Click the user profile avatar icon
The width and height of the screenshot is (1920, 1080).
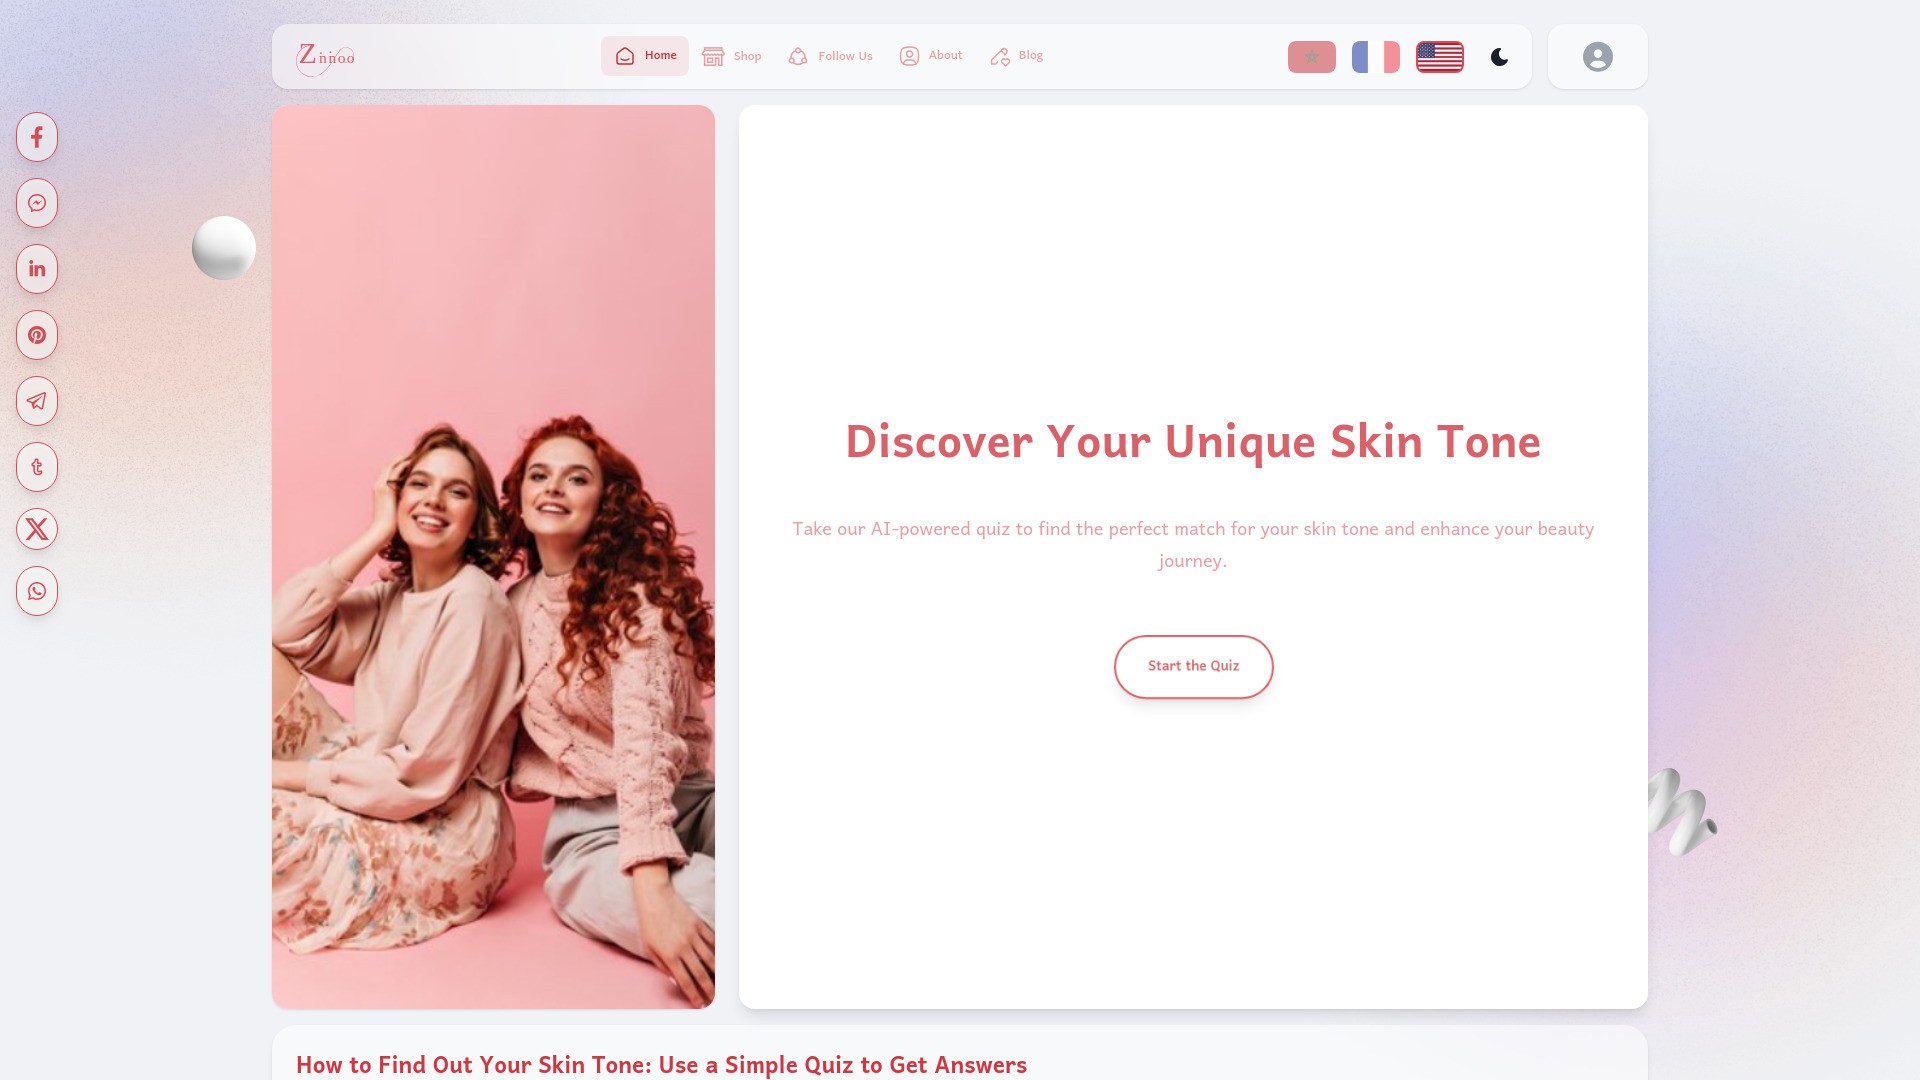[x=1597, y=56]
